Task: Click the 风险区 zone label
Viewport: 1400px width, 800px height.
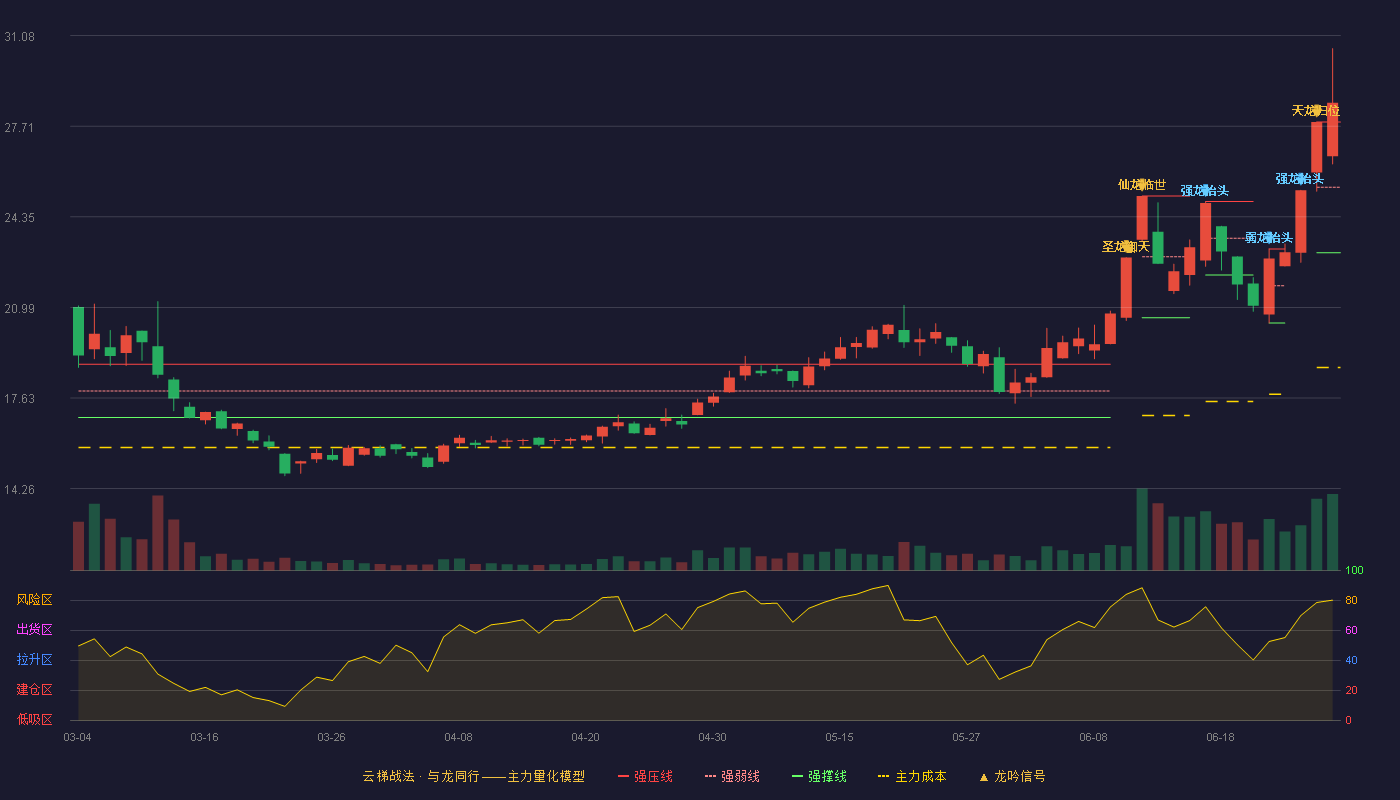Action: (34, 600)
